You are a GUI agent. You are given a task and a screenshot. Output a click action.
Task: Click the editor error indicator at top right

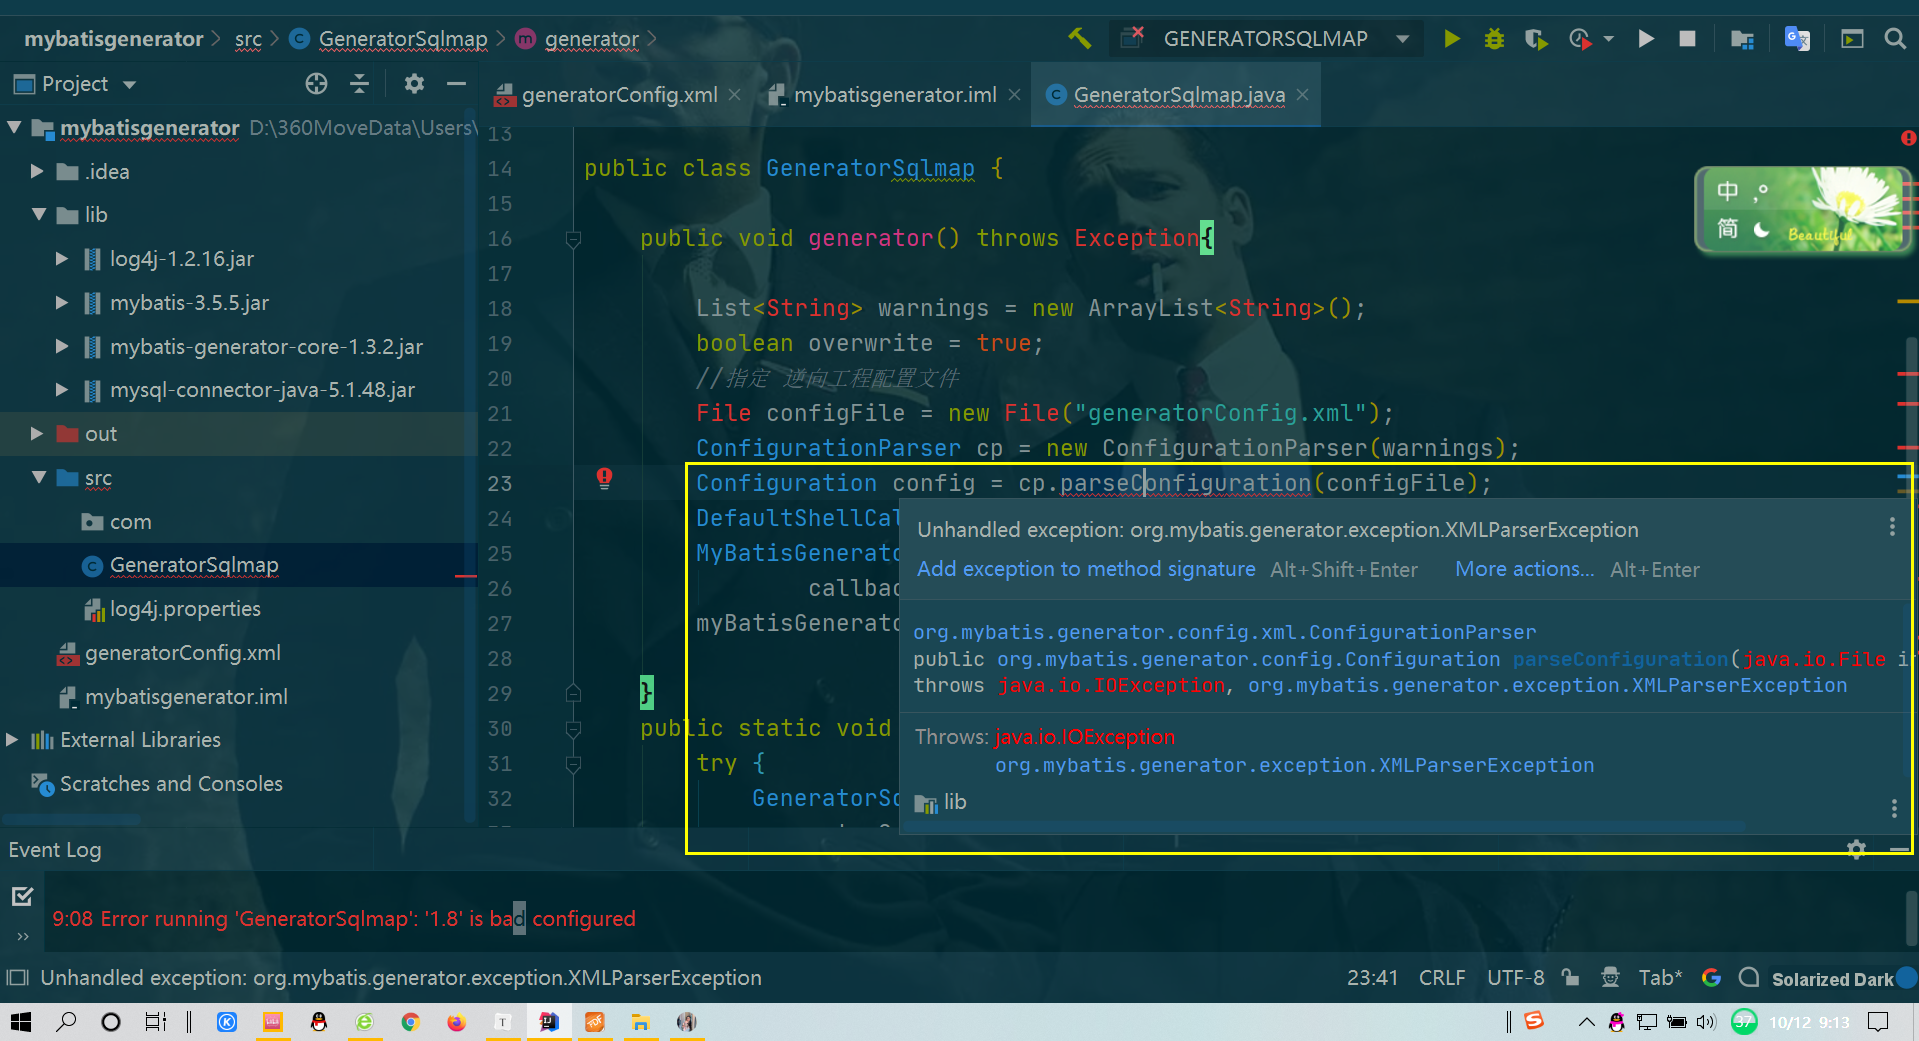coord(1908,138)
